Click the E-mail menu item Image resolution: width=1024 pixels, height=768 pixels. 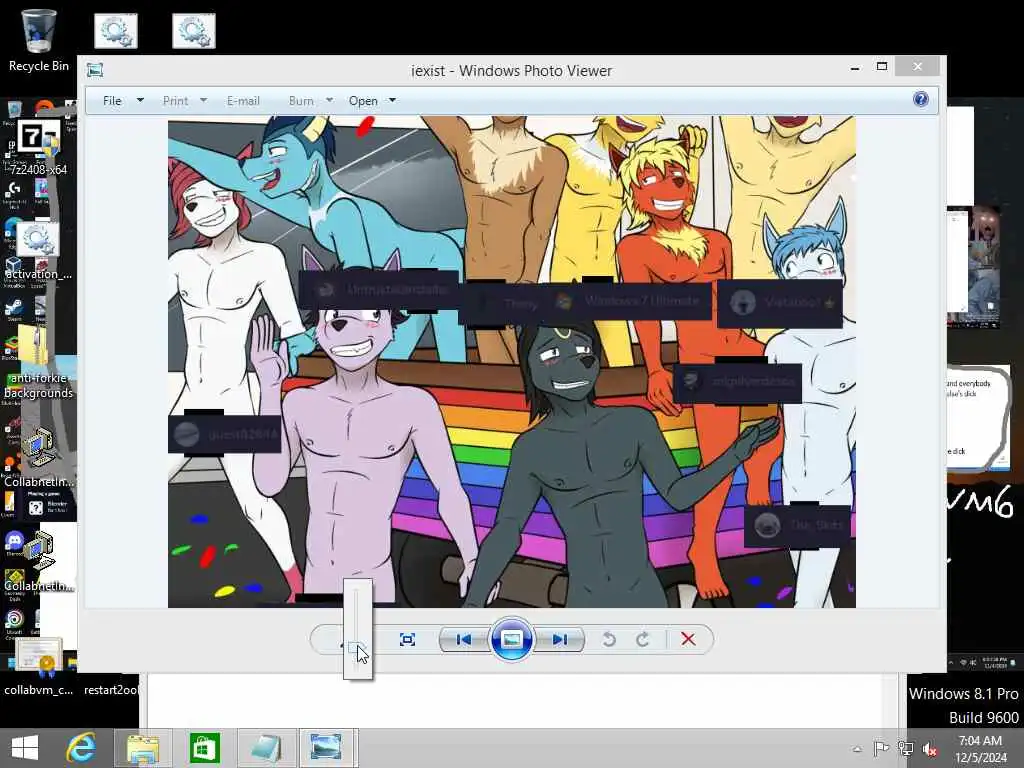(243, 101)
